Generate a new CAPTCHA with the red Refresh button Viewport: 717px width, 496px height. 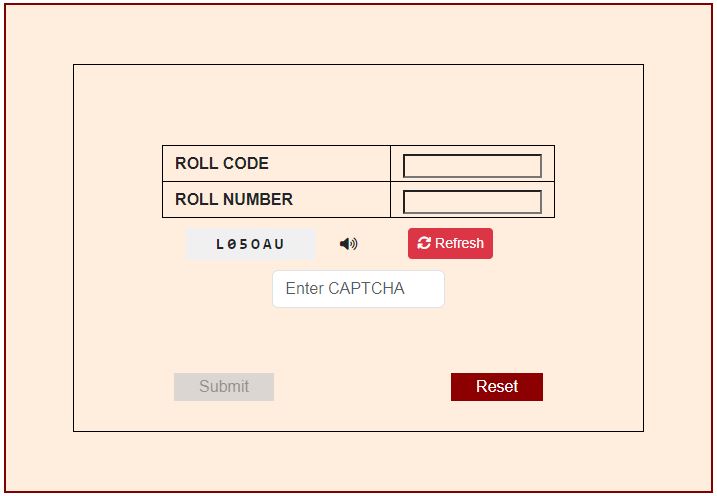450,243
